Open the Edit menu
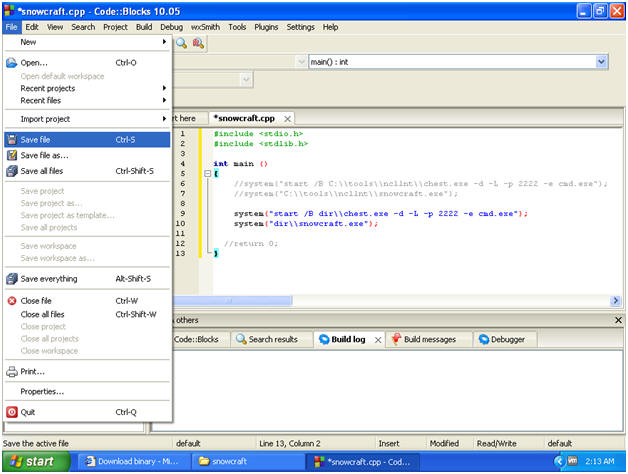Image resolution: width=628 pixels, height=474 pixels. 32,27
